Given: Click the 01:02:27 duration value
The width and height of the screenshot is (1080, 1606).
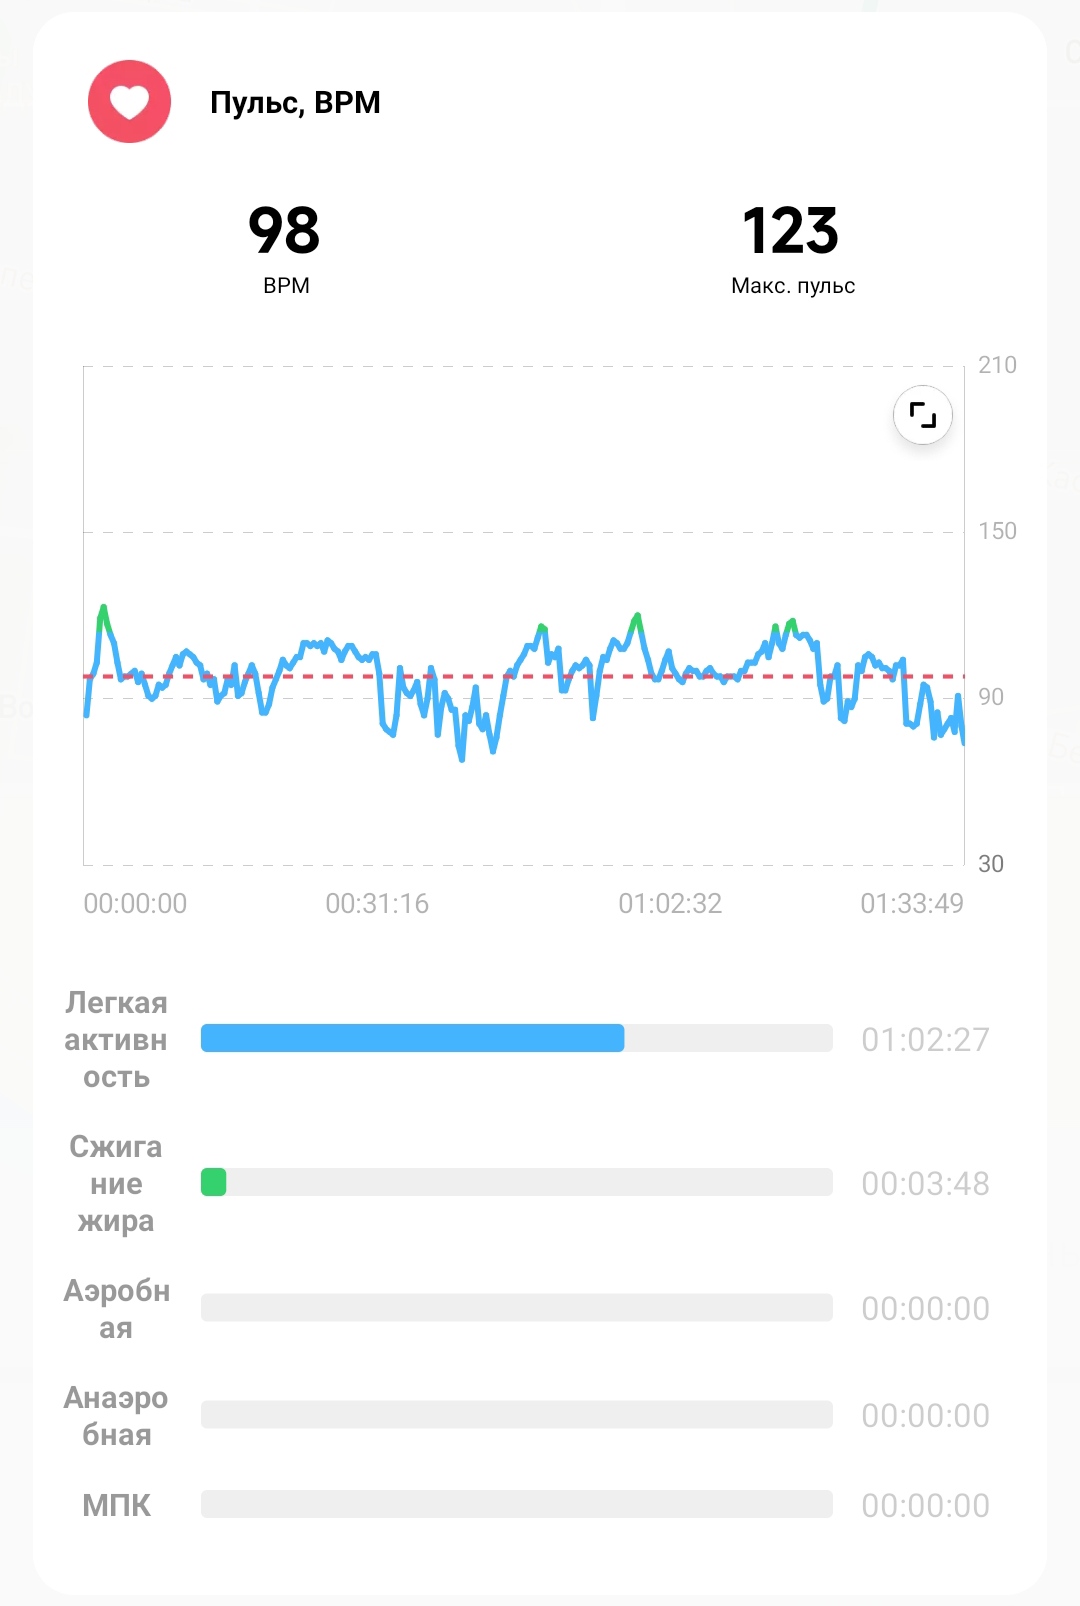Looking at the screenshot, I should click(925, 1040).
